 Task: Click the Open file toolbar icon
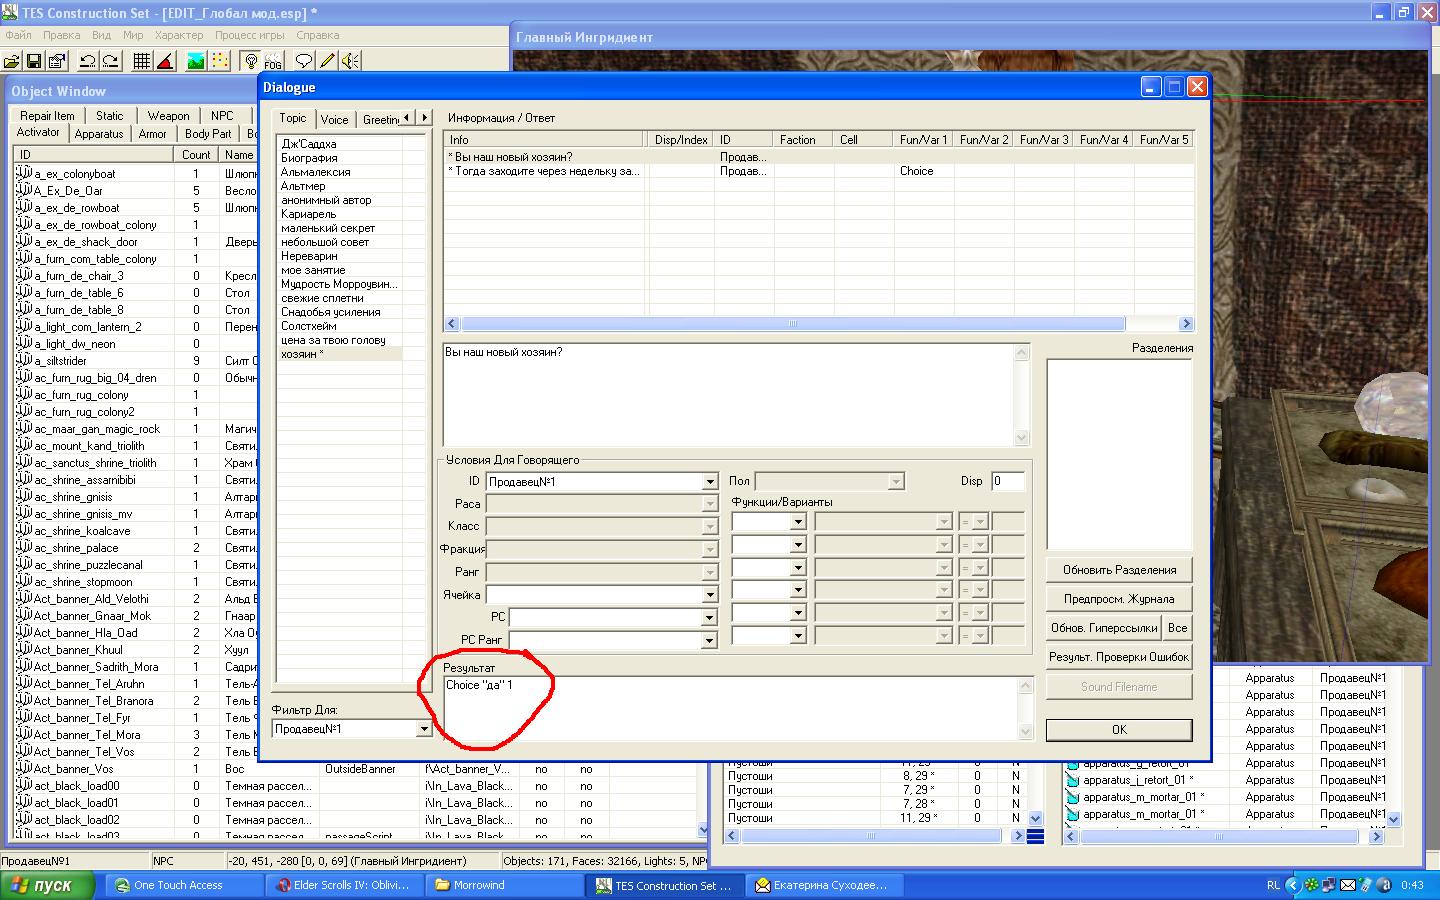(x=11, y=61)
